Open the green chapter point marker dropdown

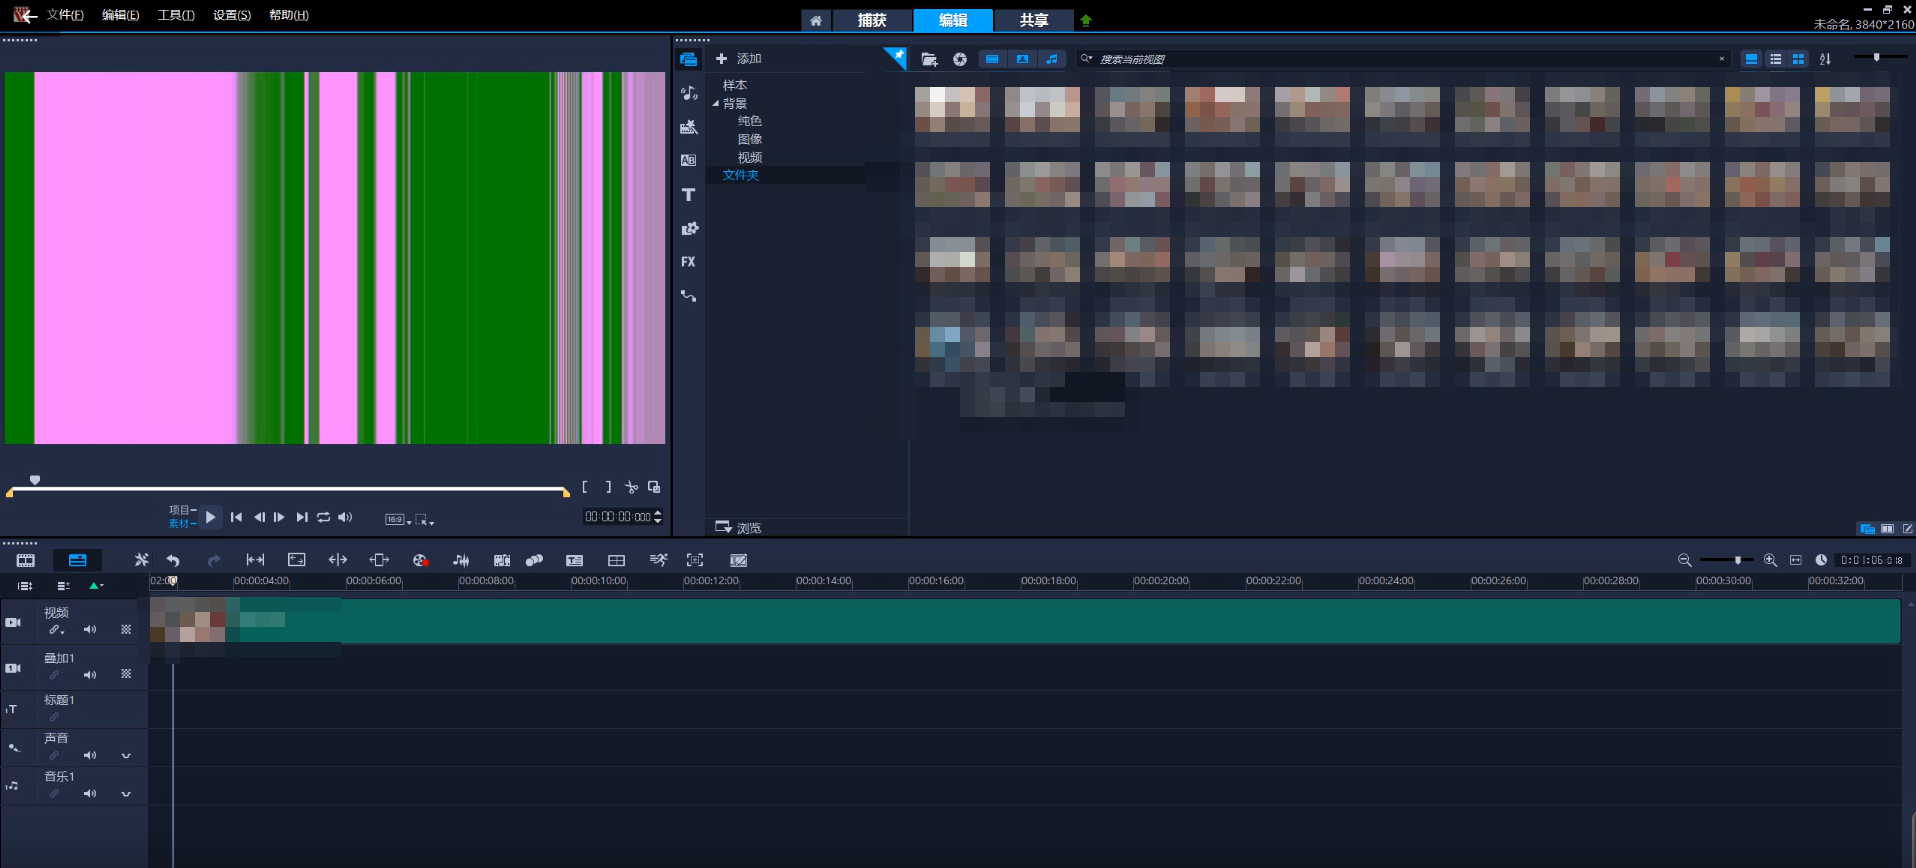(x=96, y=586)
